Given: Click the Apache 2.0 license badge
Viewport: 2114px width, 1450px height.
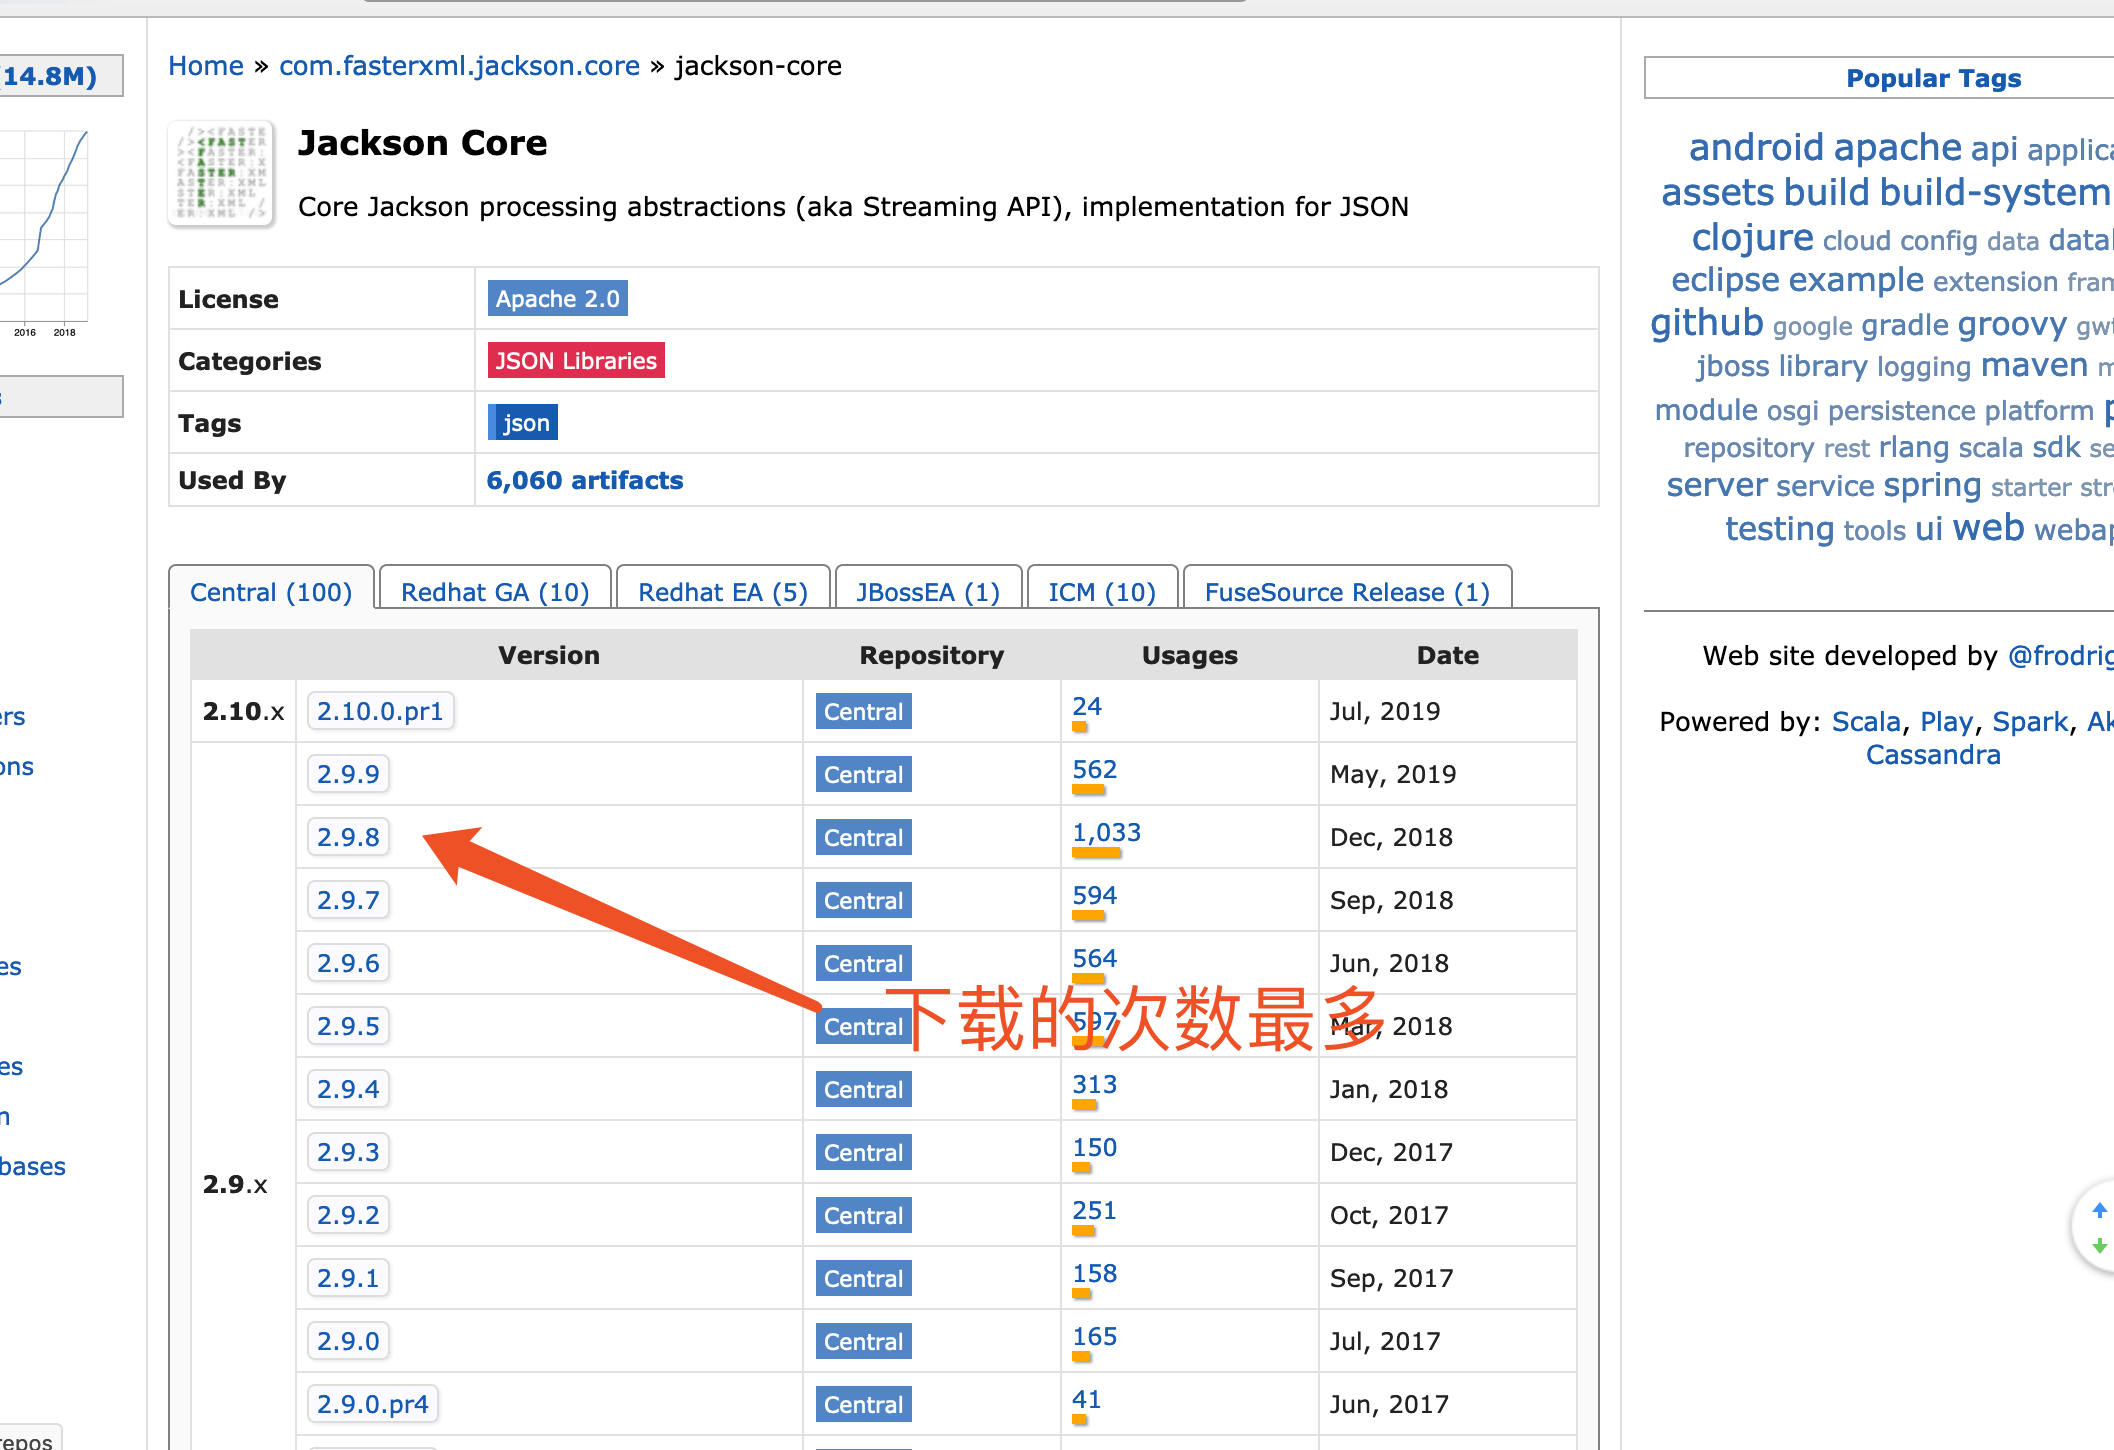Looking at the screenshot, I should (x=557, y=298).
